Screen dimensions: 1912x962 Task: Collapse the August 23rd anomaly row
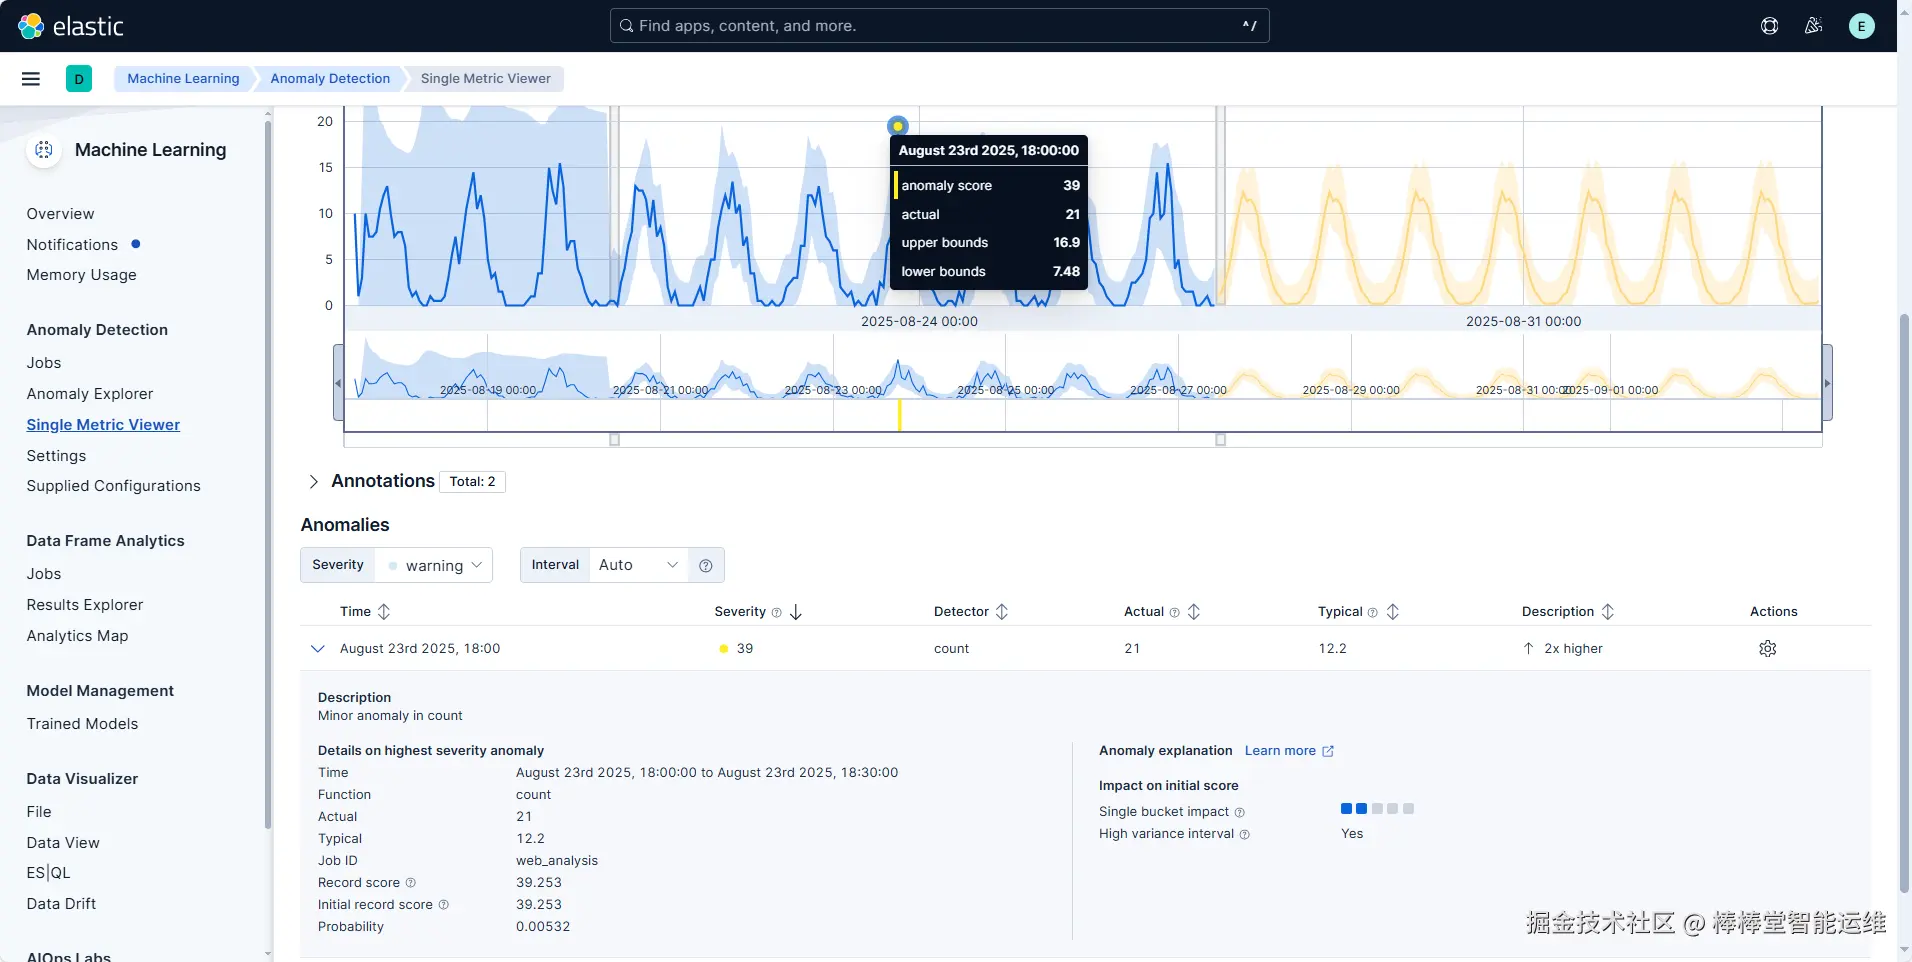317,649
